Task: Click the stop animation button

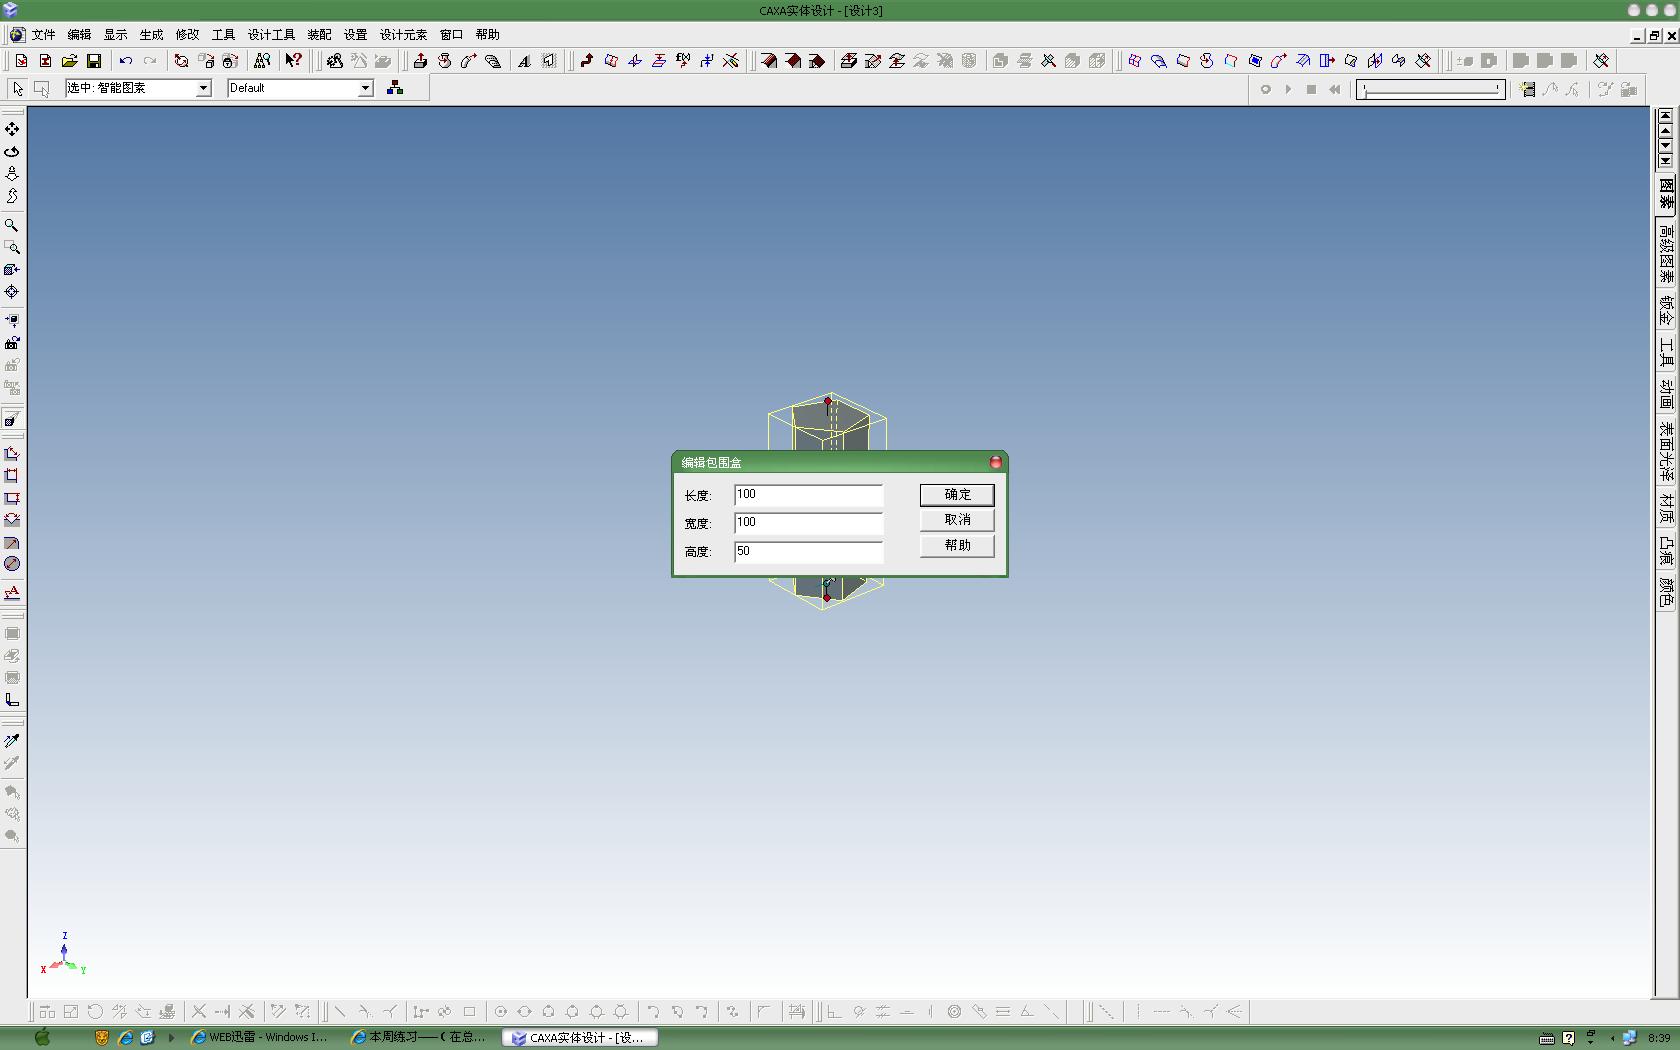Action: (1311, 89)
